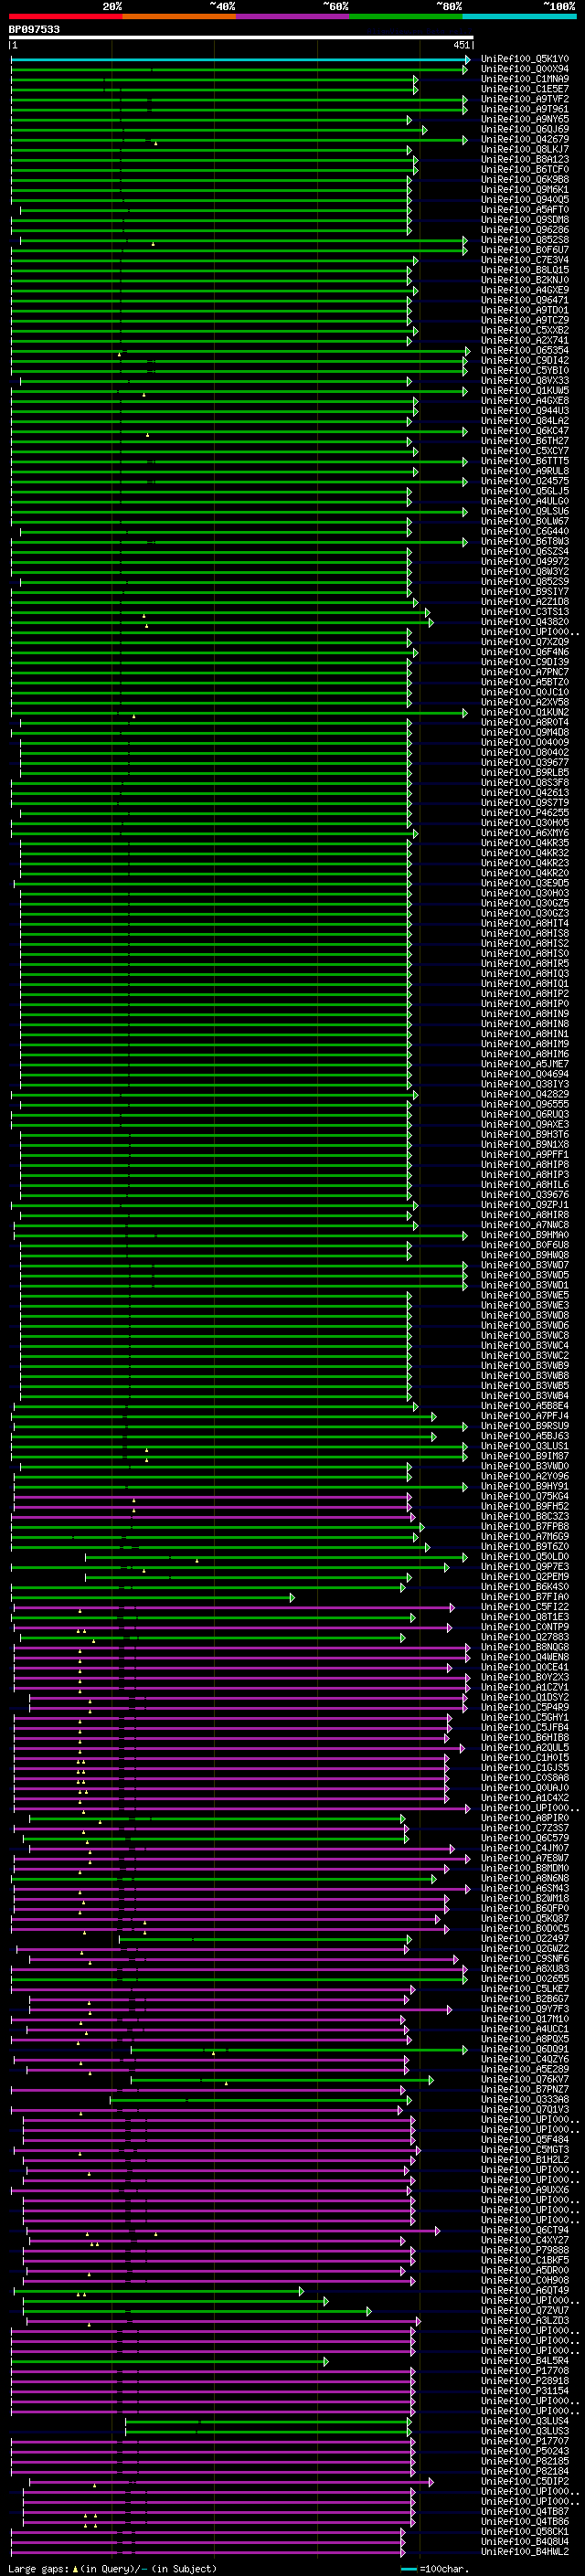Screen dimensions: 585x2576
Task: Open UniRef100_Q852S8 hit
Action: point(524,240)
